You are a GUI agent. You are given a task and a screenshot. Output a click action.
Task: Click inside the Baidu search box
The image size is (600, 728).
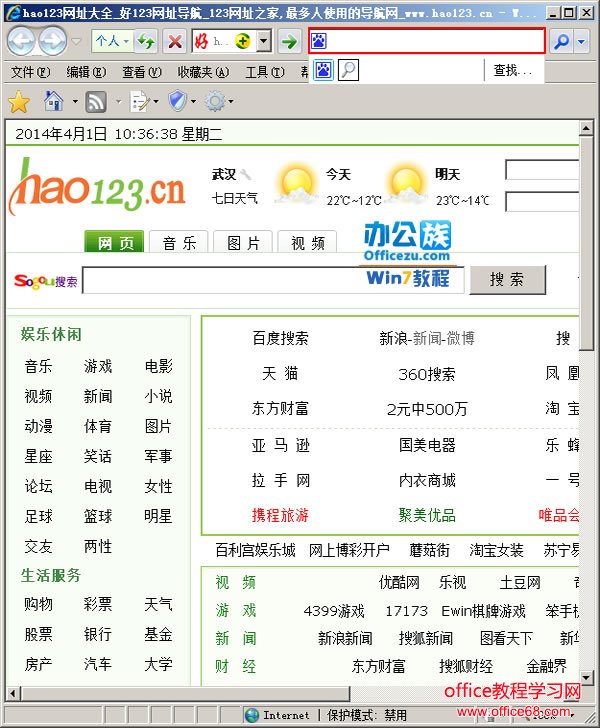[x=426, y=41]
